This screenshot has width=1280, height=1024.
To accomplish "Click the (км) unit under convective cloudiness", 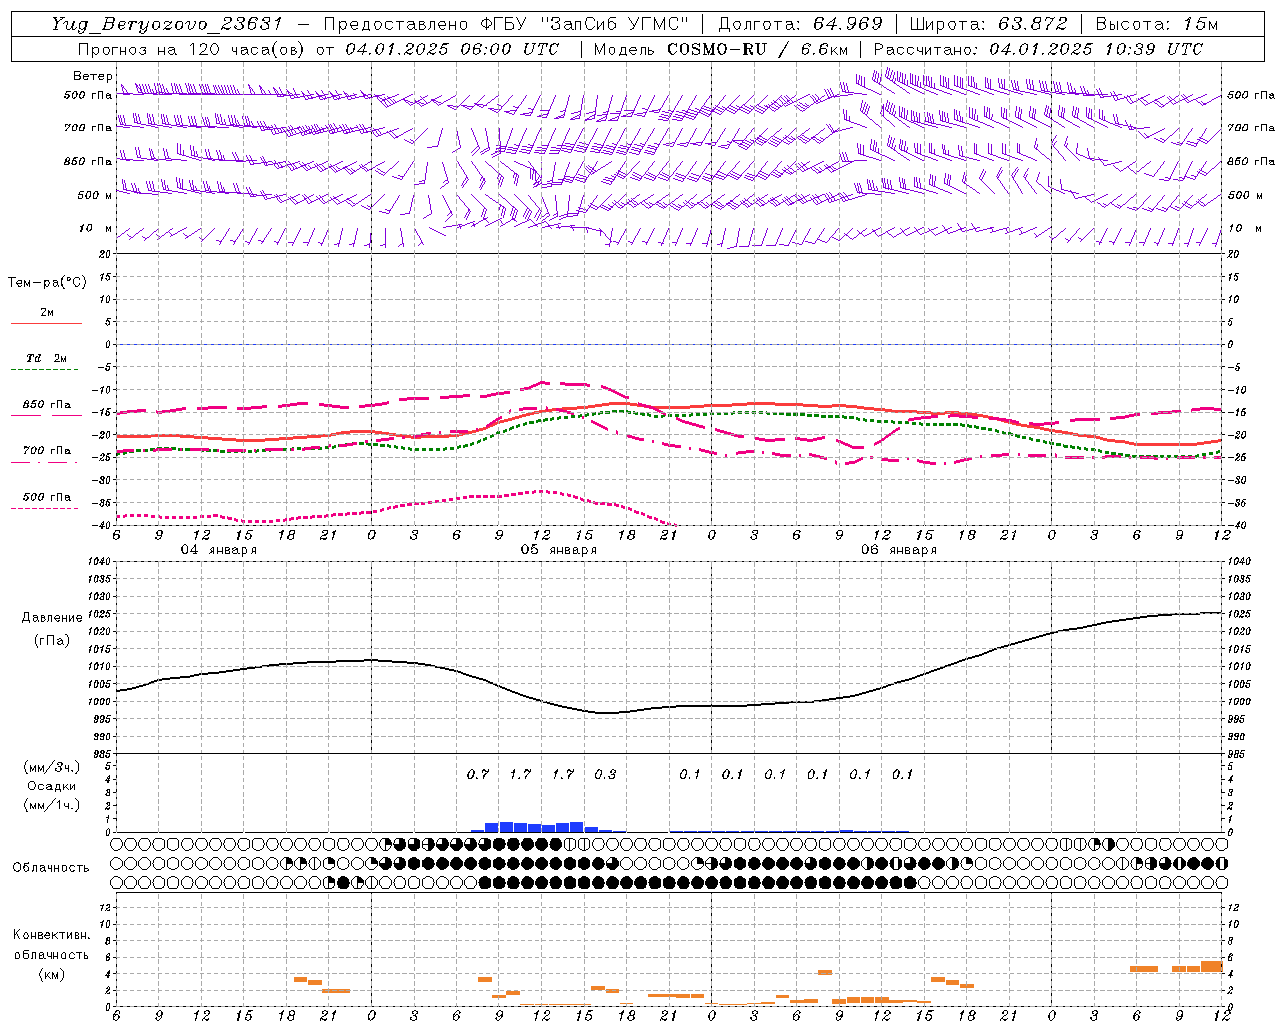I will tap(51, 974).
